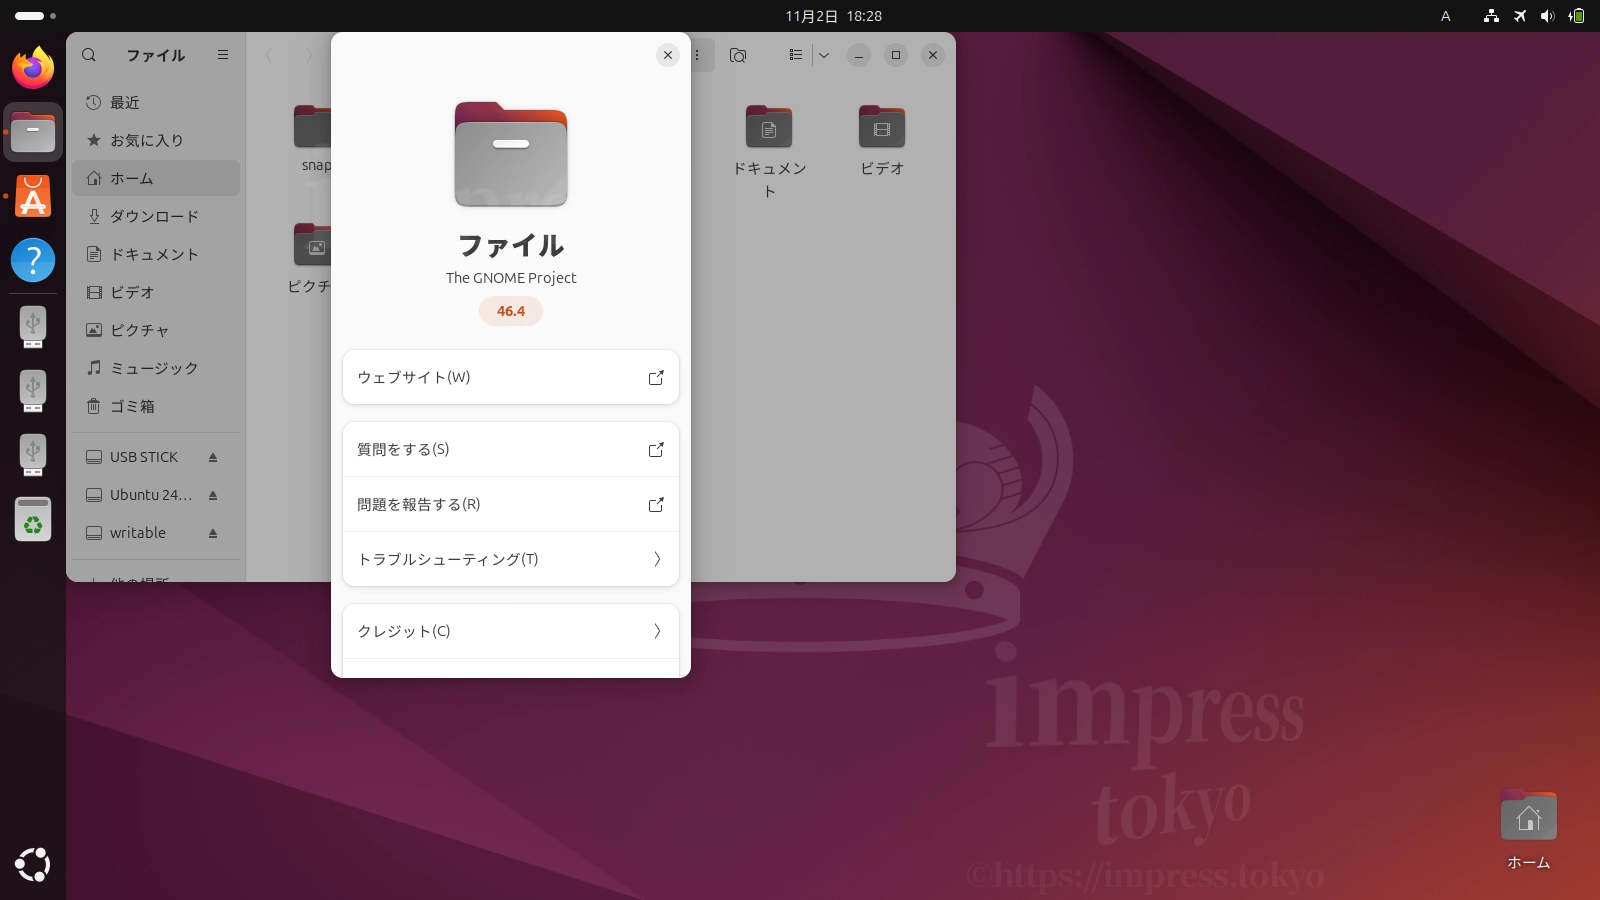Click the network status icon
Screen dimensions: 1600x900
point(1491,16)
